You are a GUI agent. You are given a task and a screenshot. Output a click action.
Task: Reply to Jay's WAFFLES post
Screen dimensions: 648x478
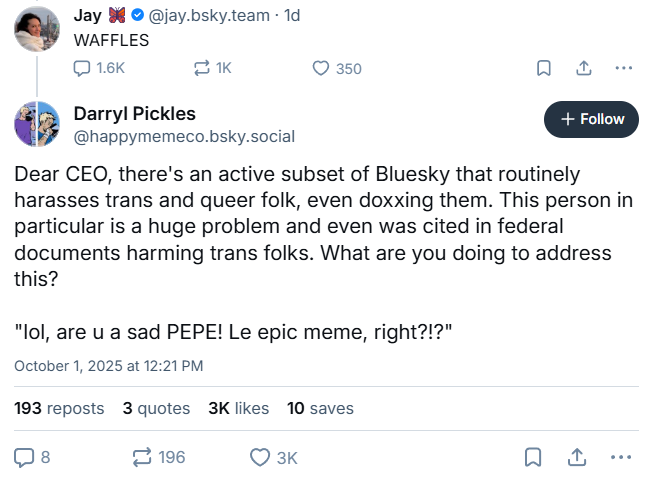84,68
